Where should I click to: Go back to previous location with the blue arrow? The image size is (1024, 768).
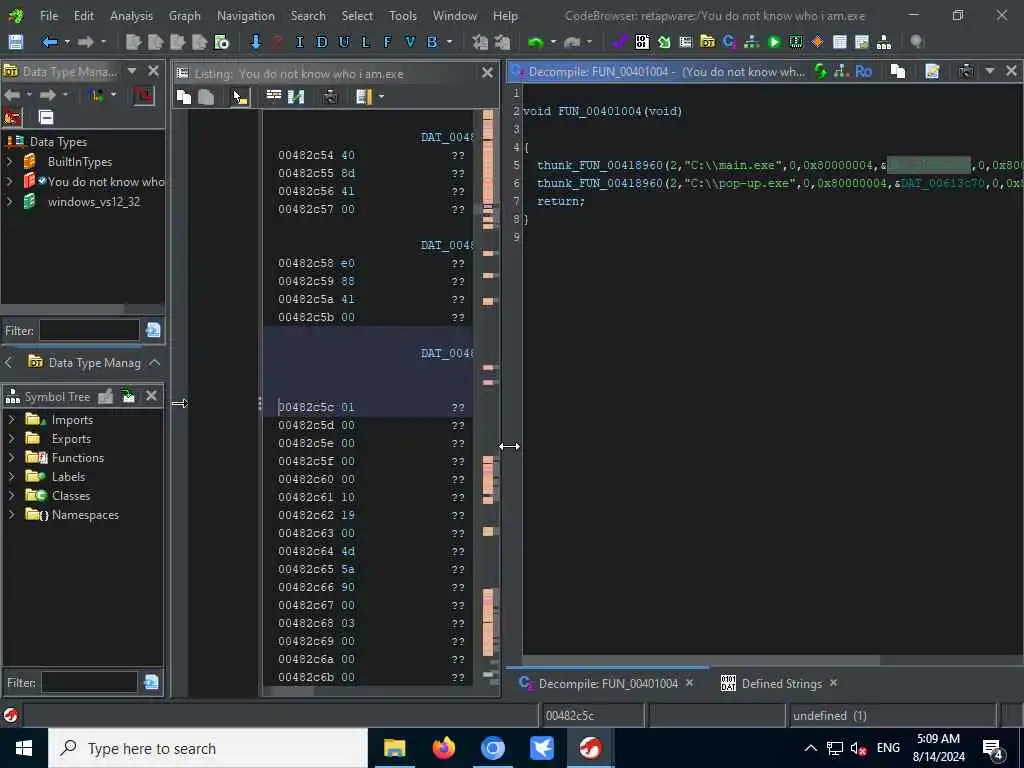pyautogui.click(x=50, y=42)
